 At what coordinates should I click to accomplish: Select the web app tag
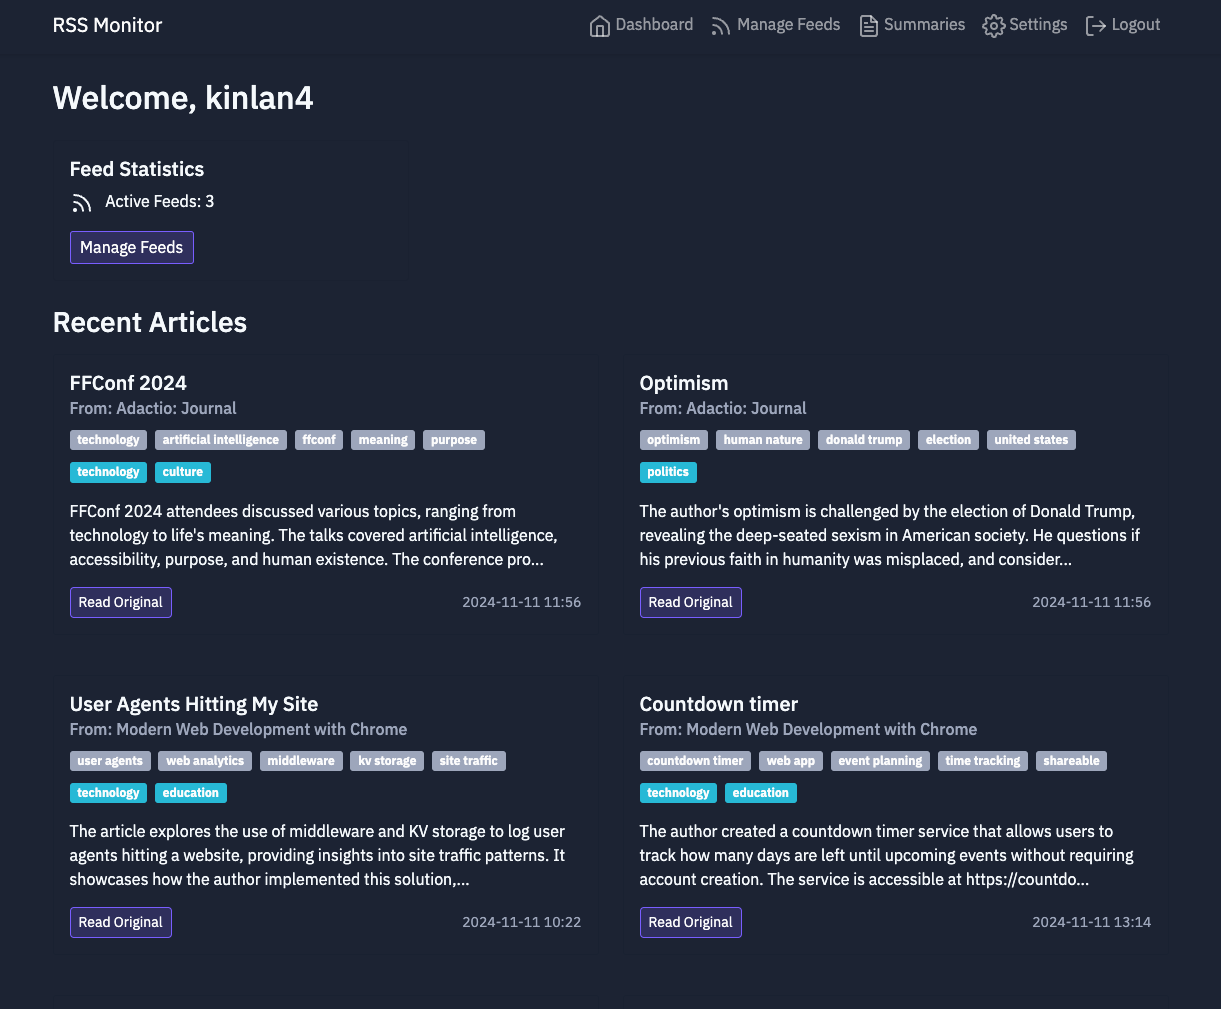click(791, 761)
